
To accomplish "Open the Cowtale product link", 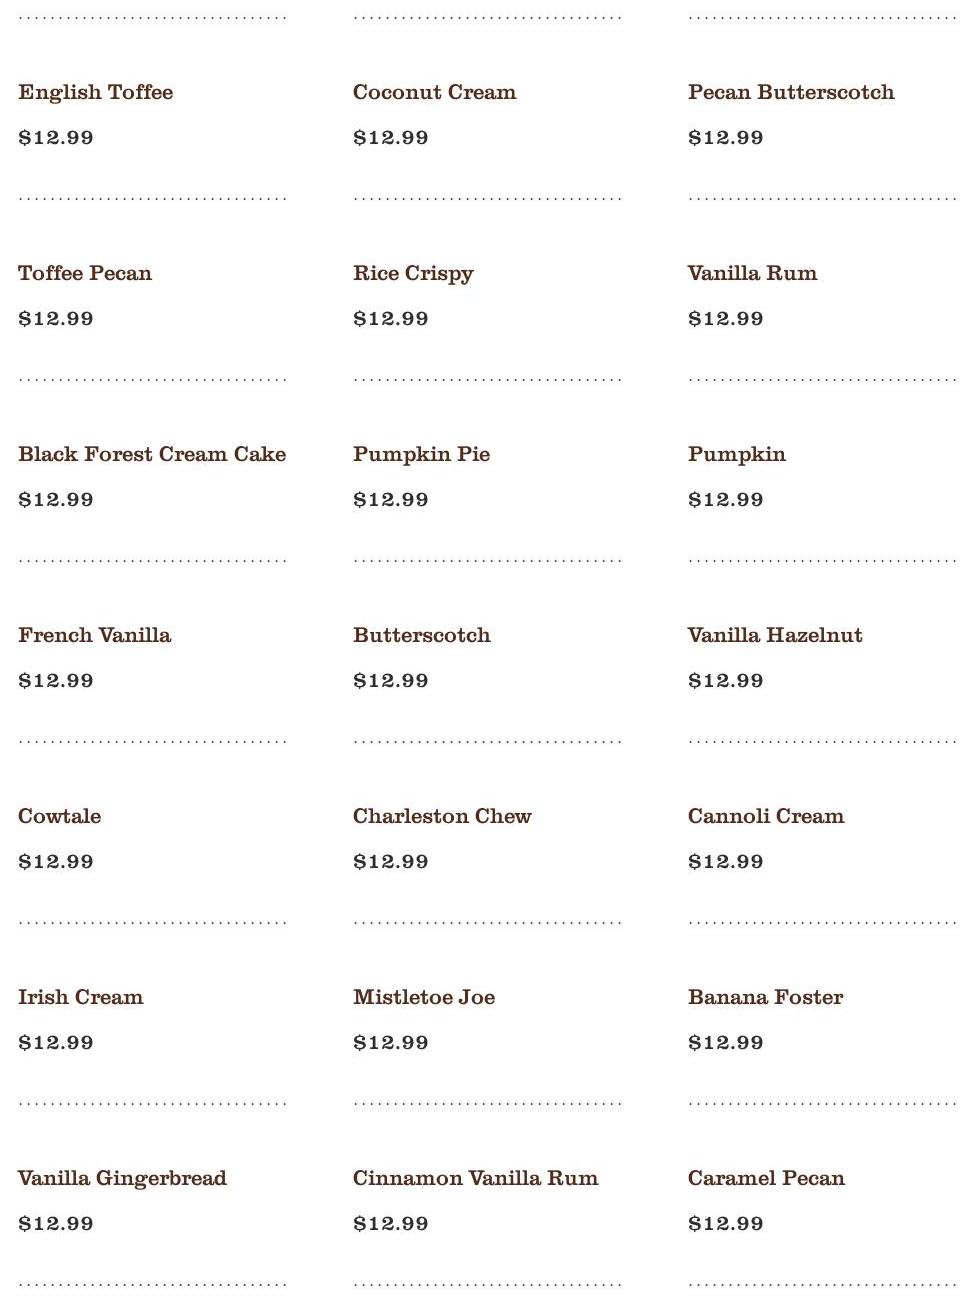I will pos(59,816).
